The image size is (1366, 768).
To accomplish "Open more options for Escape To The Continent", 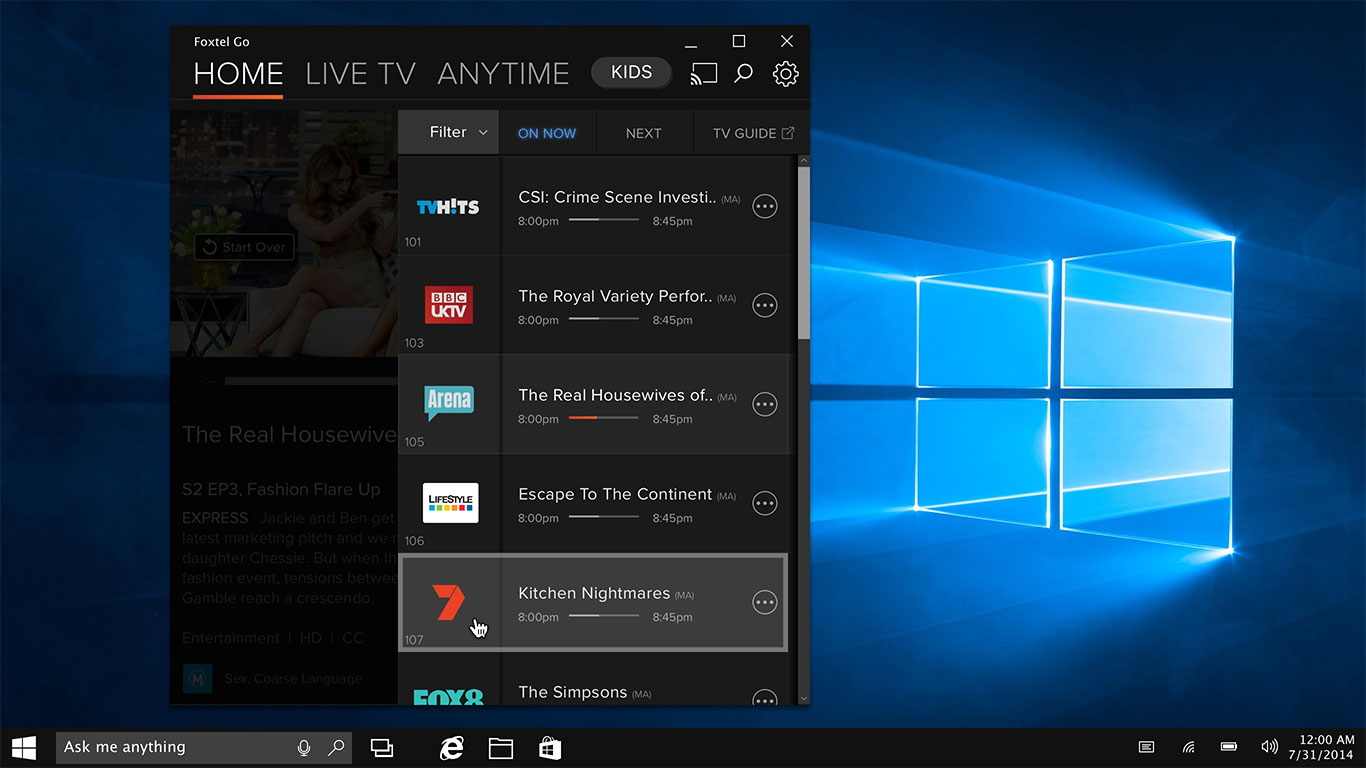I will [765, 503].
